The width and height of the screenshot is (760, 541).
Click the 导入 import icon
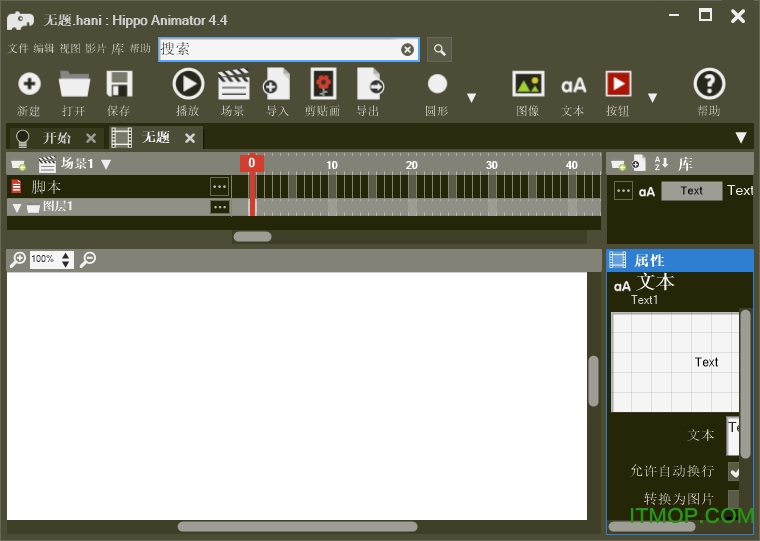tap(277, 84)
